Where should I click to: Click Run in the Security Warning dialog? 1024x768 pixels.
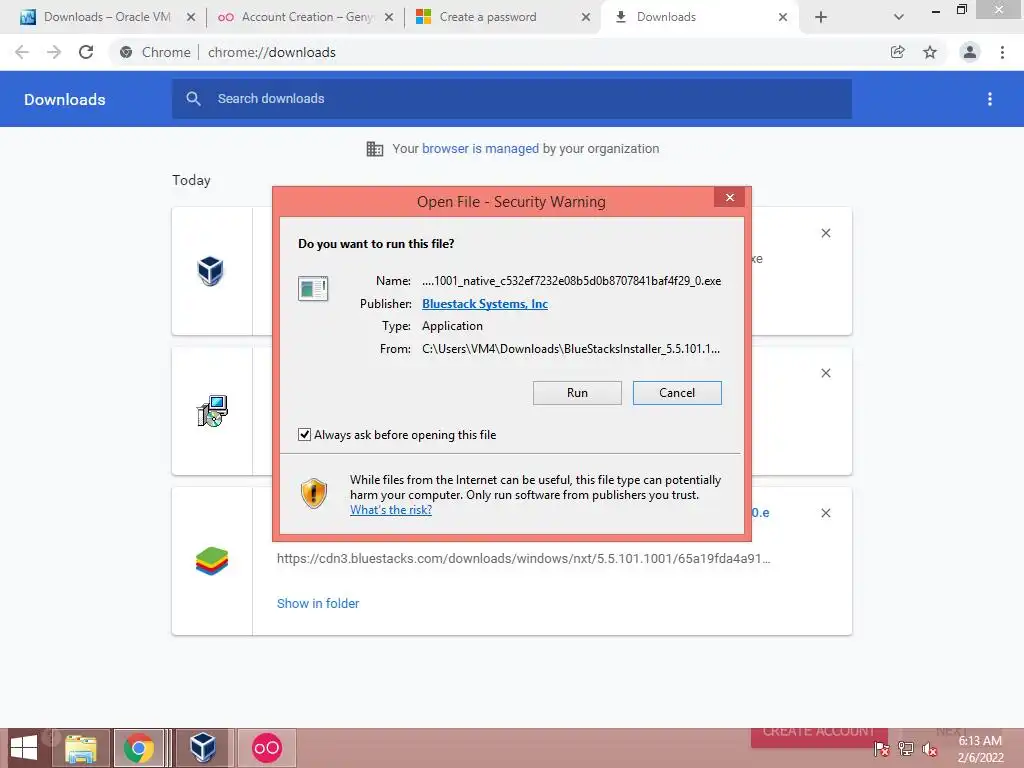coord(577,392)
